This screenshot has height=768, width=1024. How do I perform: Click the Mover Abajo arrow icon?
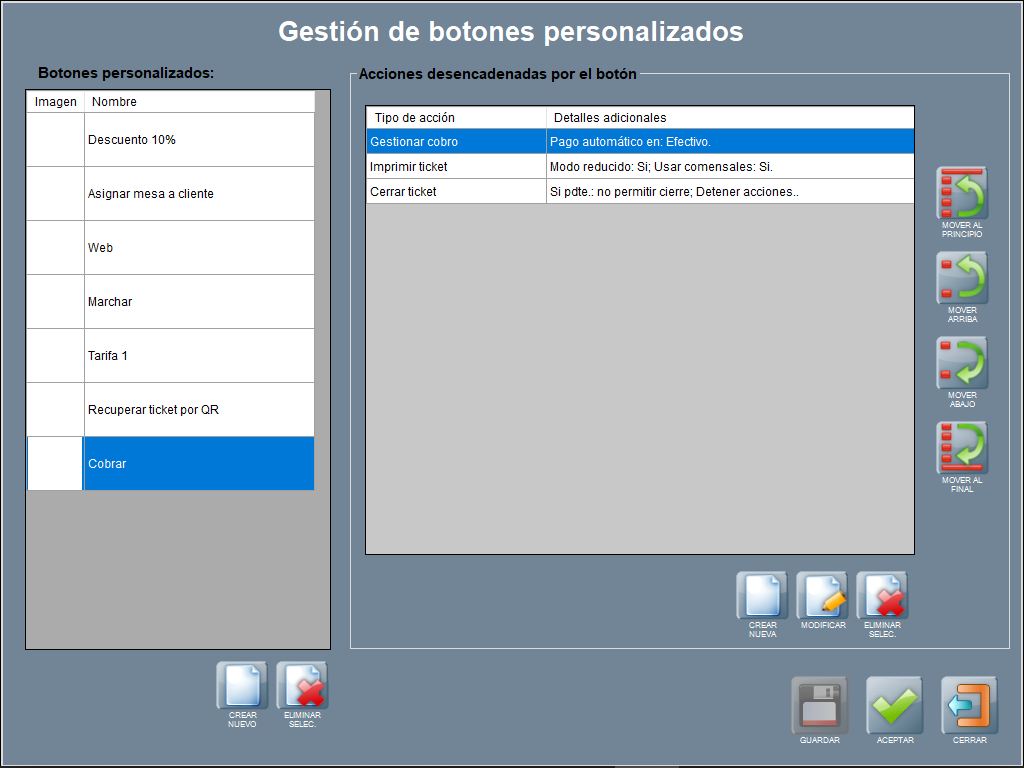point(962,363)
